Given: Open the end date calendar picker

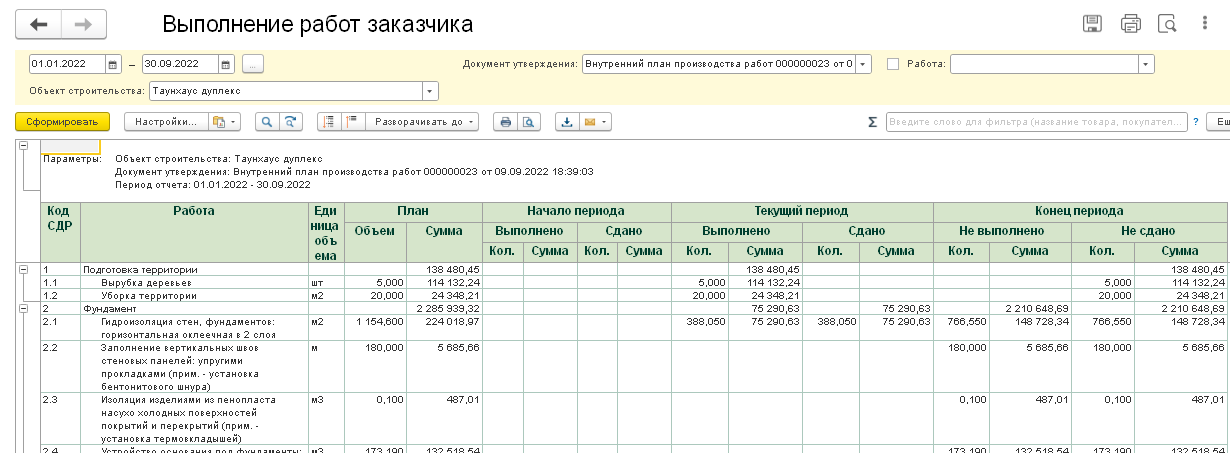Looking at the screenshot, I should (226, 64).
